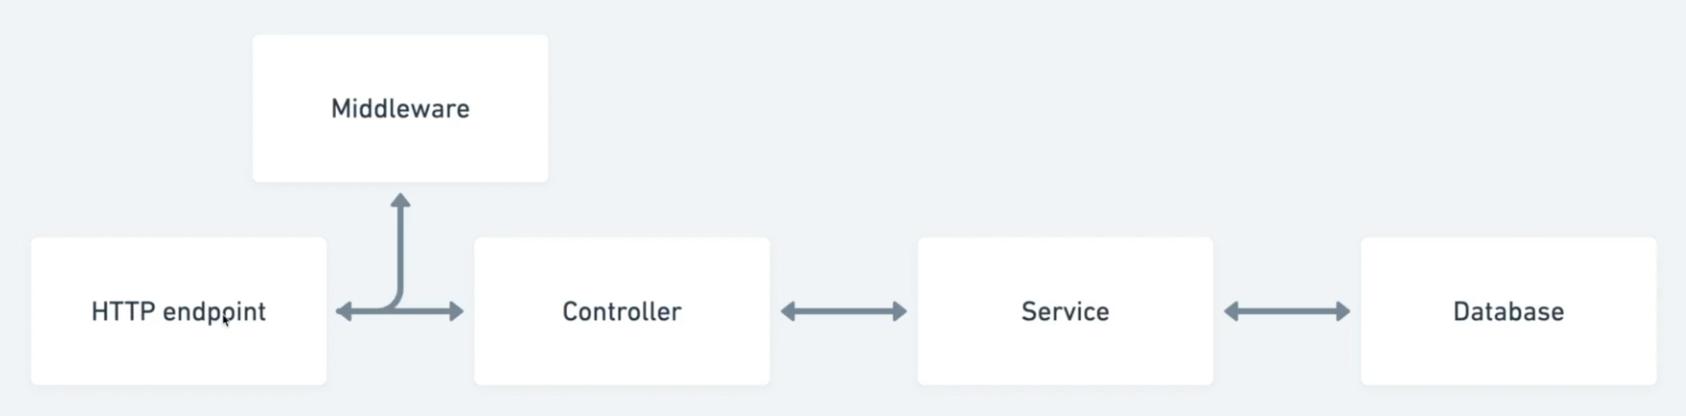Pick the Database node
Image resolution: width=1686 pixels, height=416 pixels.
pyautogui.click(x=1508, y=311)
